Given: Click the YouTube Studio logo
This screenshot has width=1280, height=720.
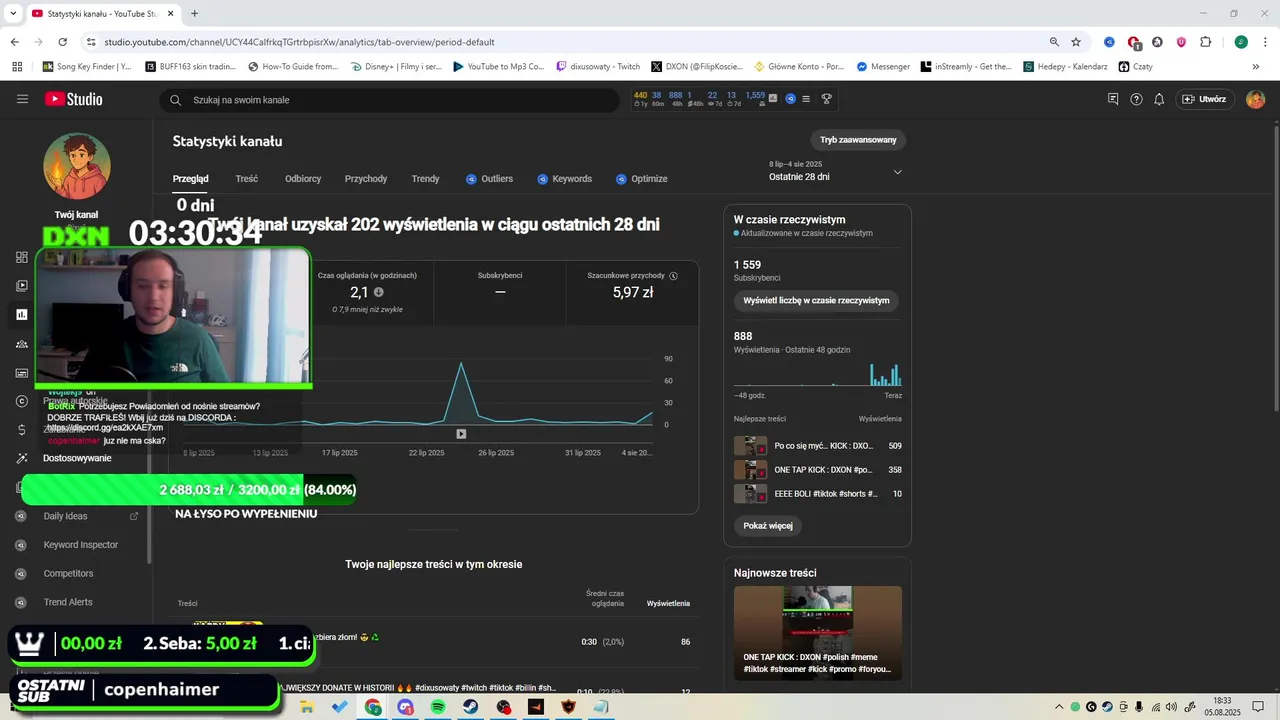Looking at the screenshot, I should (73, 99).
